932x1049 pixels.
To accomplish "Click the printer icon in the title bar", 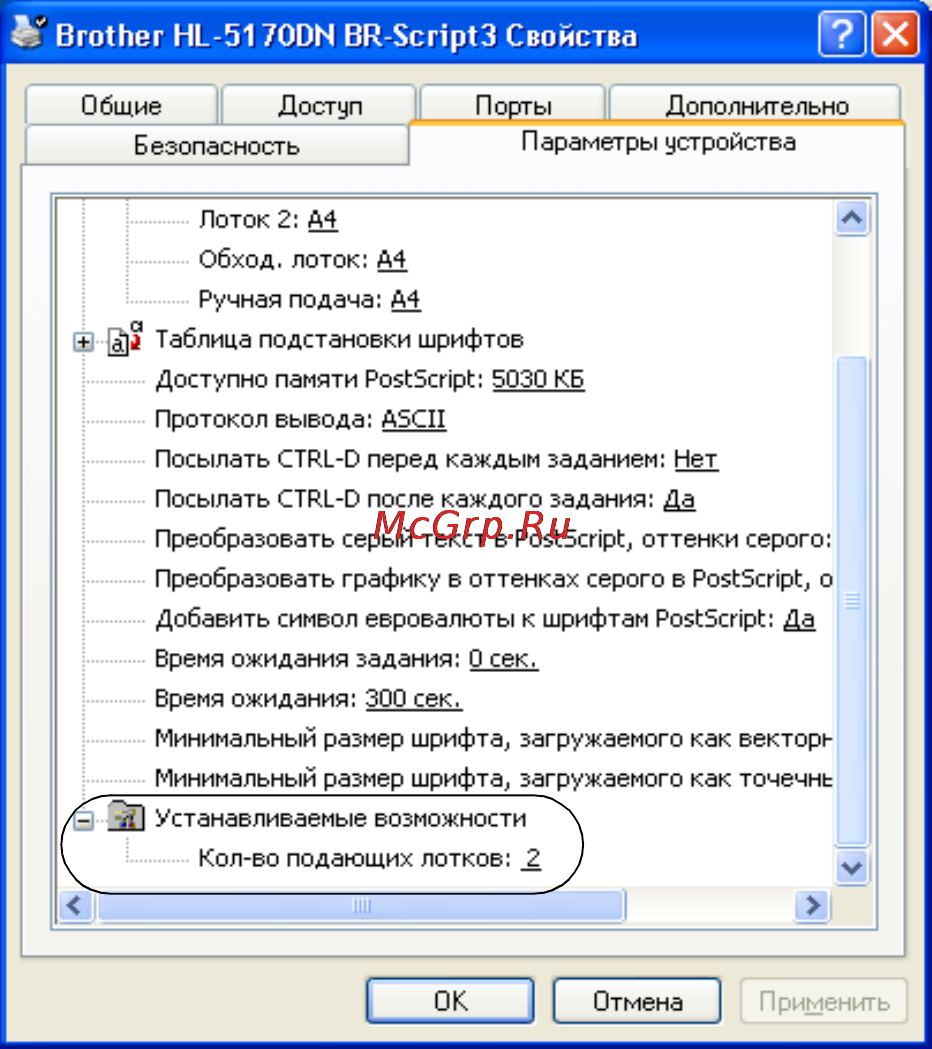I will pos(28,32).
